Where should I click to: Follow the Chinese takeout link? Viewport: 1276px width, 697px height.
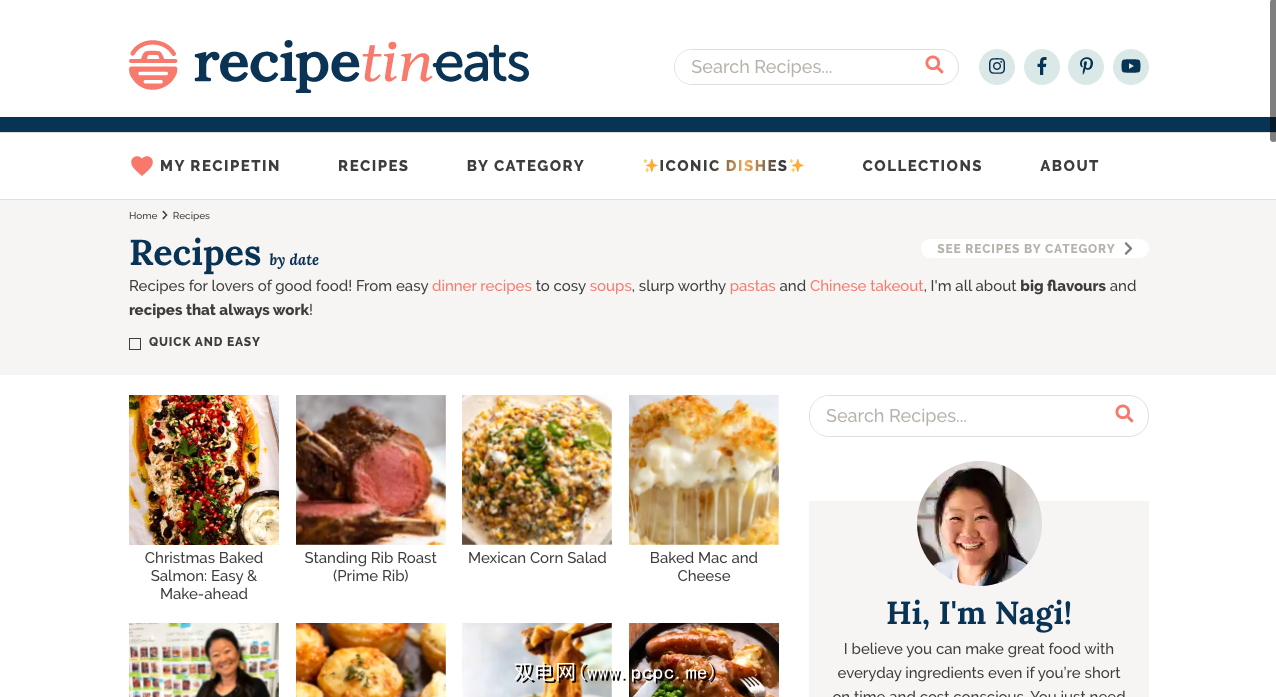[866, 286]
